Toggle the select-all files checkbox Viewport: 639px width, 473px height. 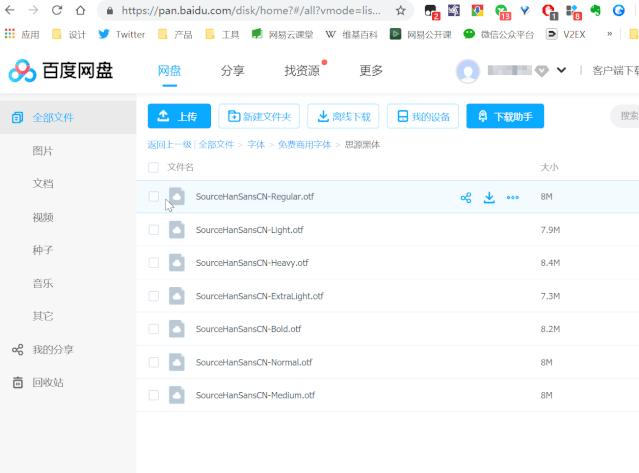tap(154, 167)
